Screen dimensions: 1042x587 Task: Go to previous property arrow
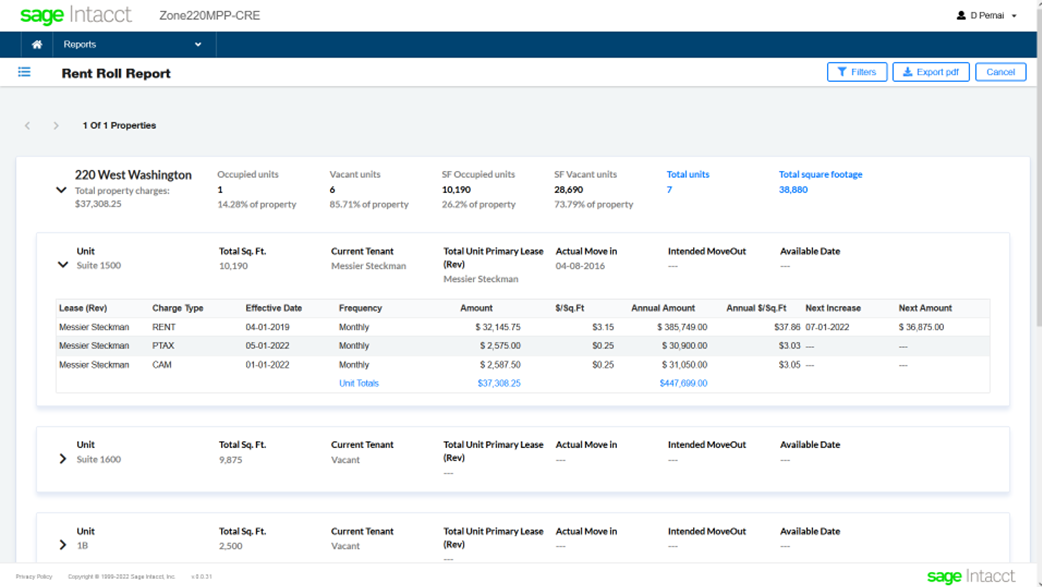pyautogui.click(x=28, y=126)
